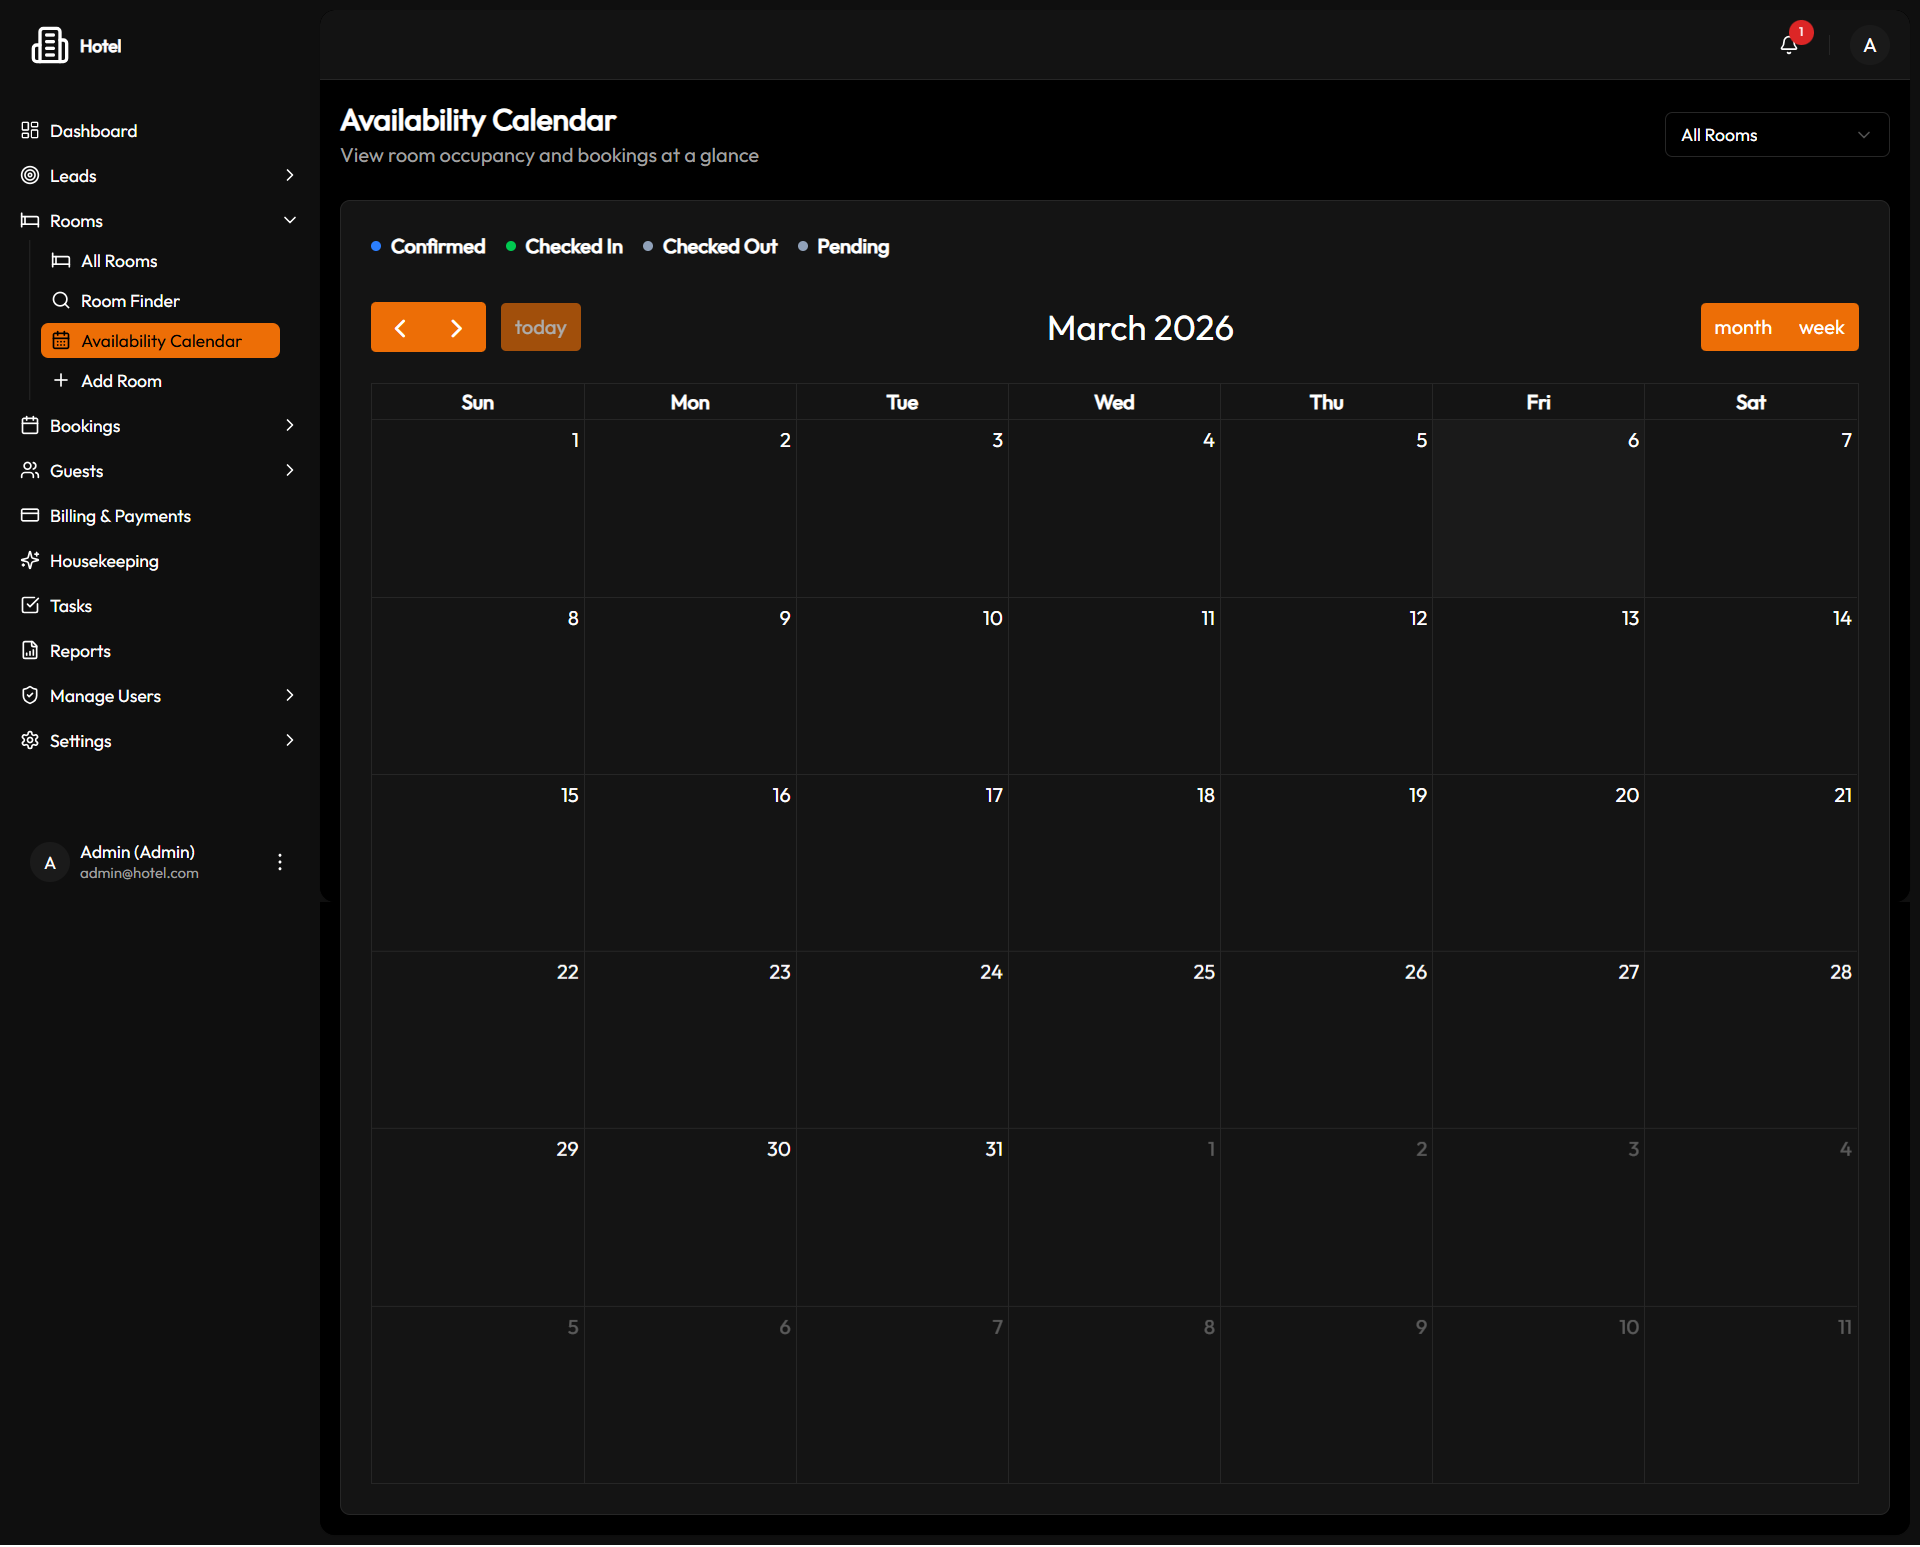Open the Room Finder search item
This screenshot has width=1920, height=1547.
(130, 301)
